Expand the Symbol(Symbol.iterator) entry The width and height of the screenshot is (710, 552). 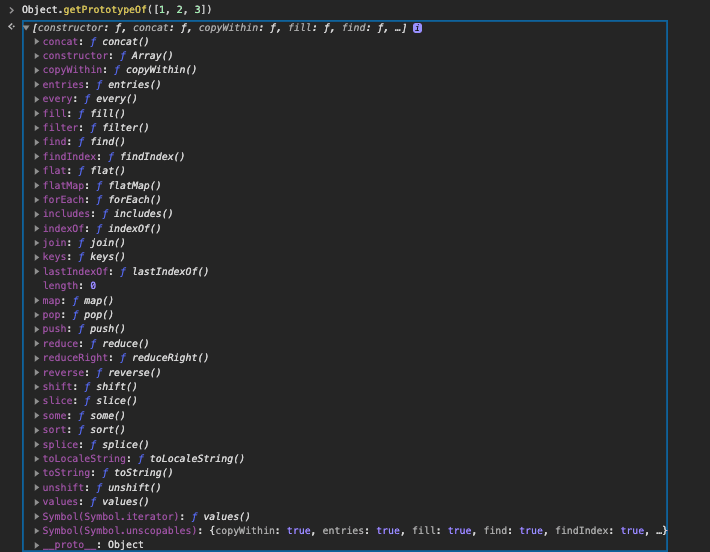[37, 516]
